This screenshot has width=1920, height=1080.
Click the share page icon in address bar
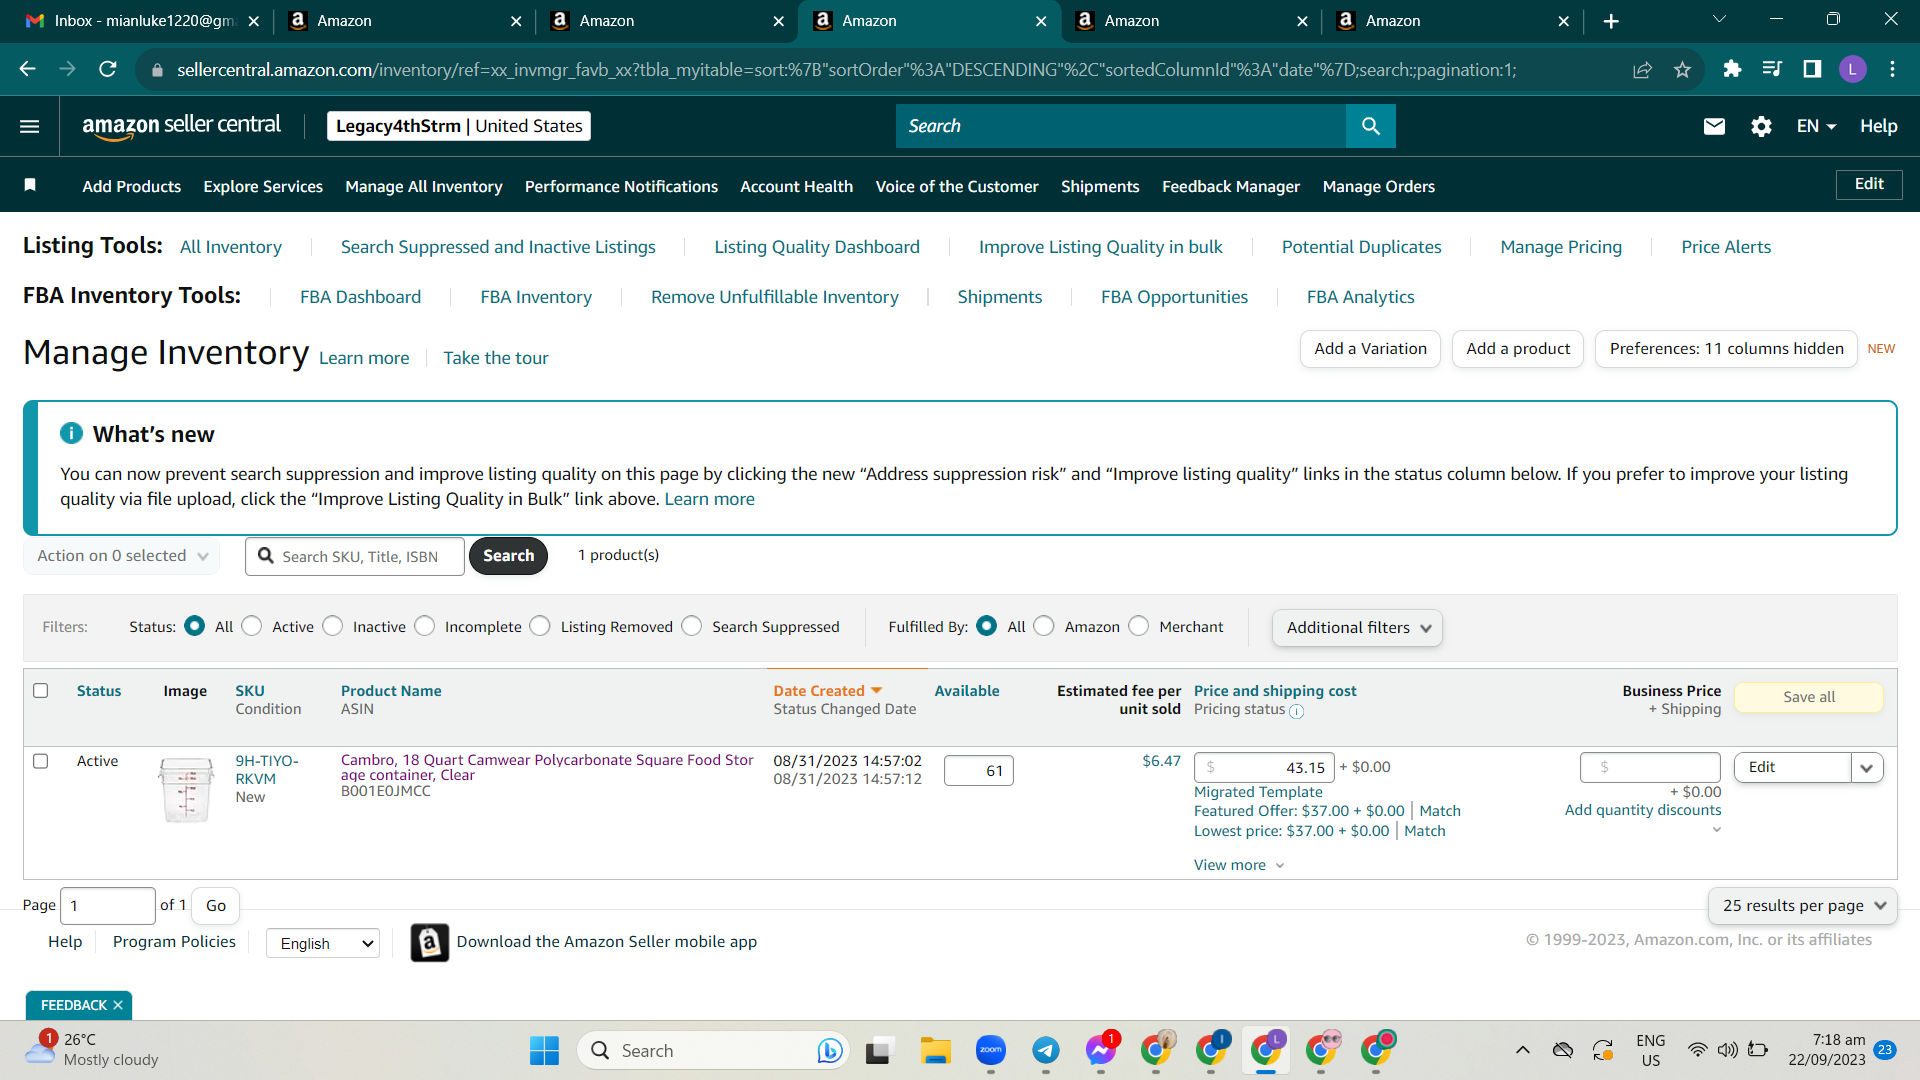pyautogui.click(x=1642, y=69)
